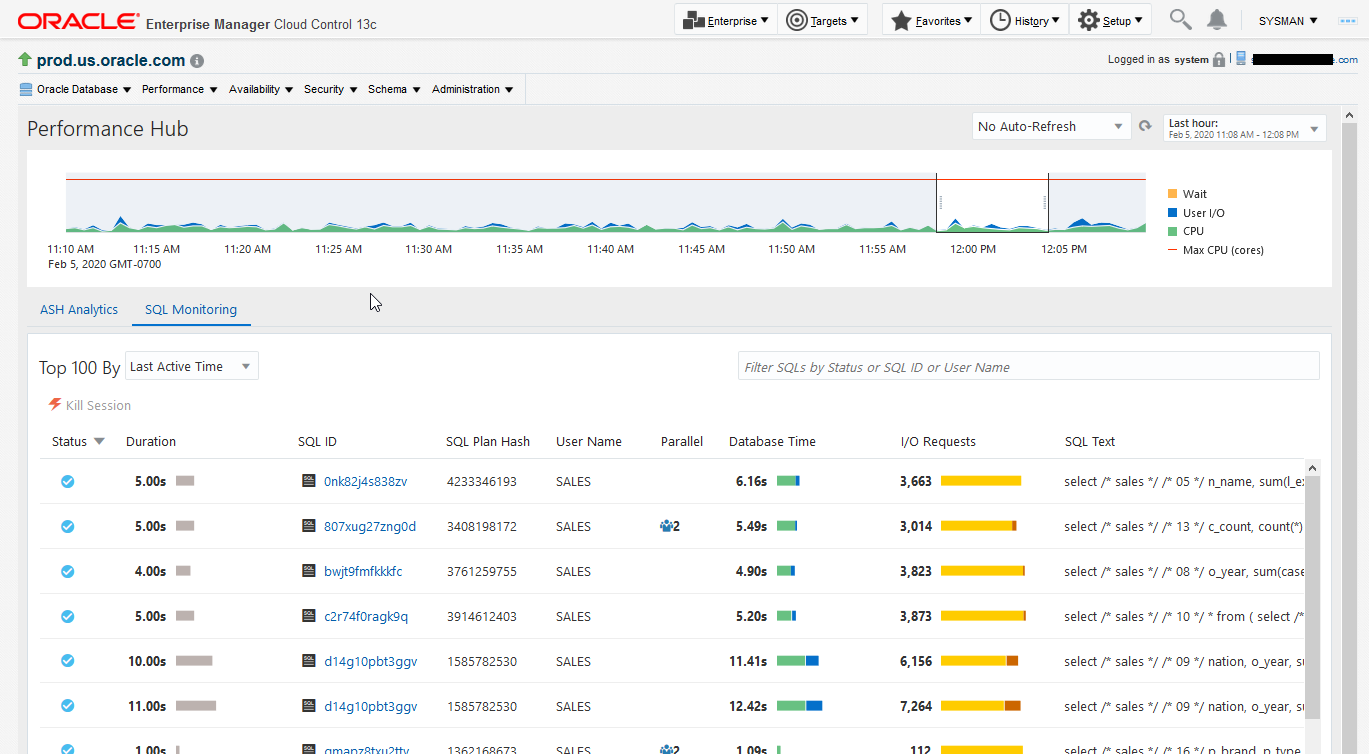1369x754 pixels.
Task: Click SQL icon beside bwjt9fmfkkkfc
Action: pyautogui.click(x=309, y=571)
